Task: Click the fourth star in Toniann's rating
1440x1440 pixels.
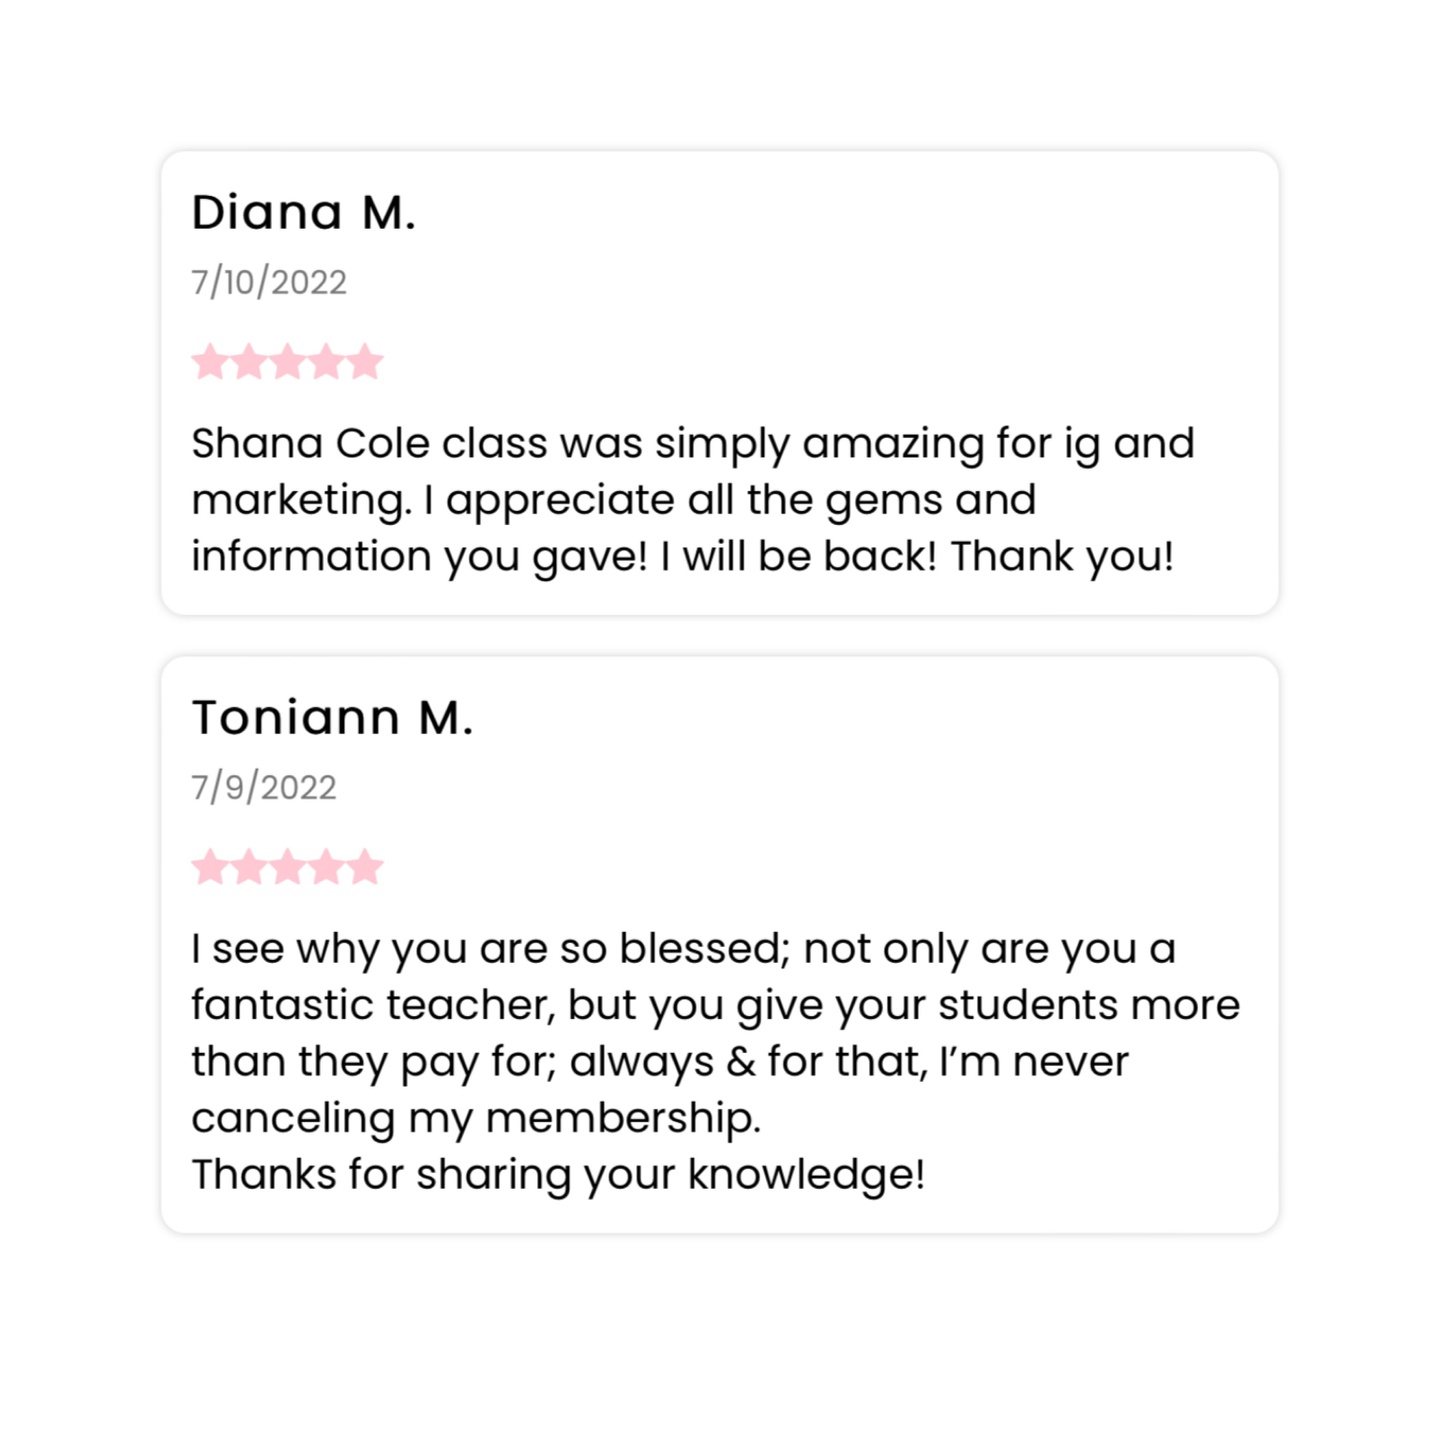Action: (x=327, y=867)
